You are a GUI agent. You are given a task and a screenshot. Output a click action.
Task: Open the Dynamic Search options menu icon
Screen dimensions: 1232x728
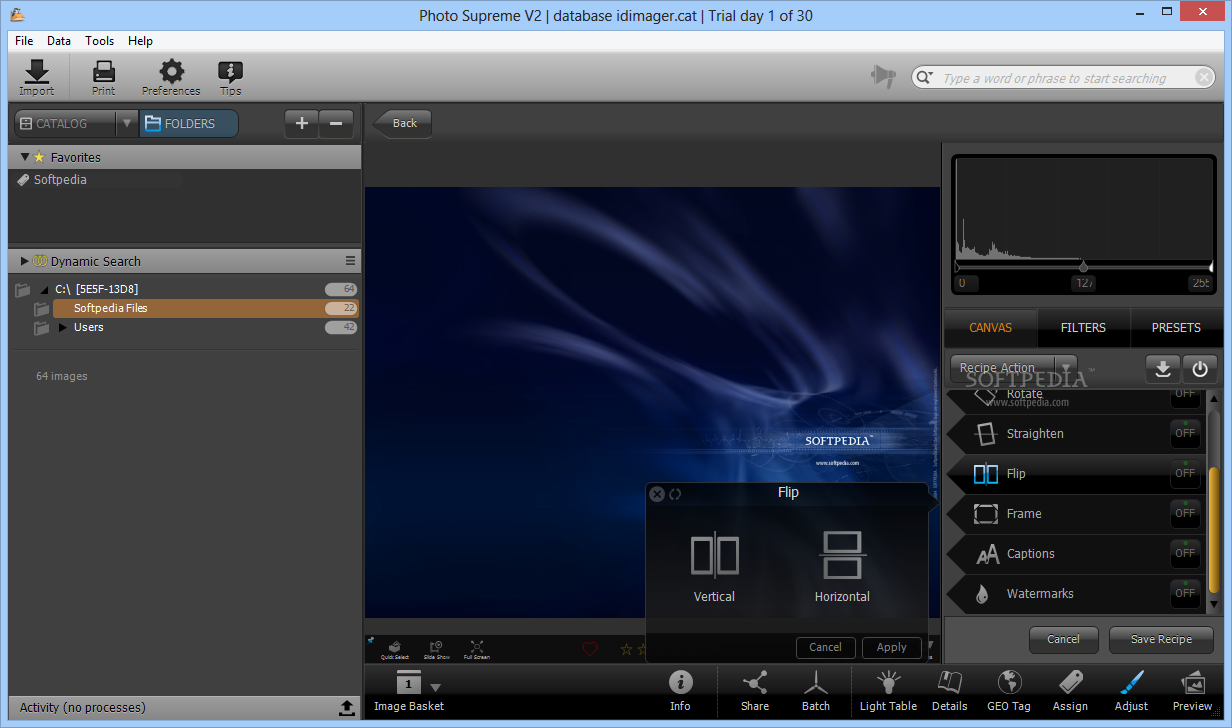(x=350, y=261)
